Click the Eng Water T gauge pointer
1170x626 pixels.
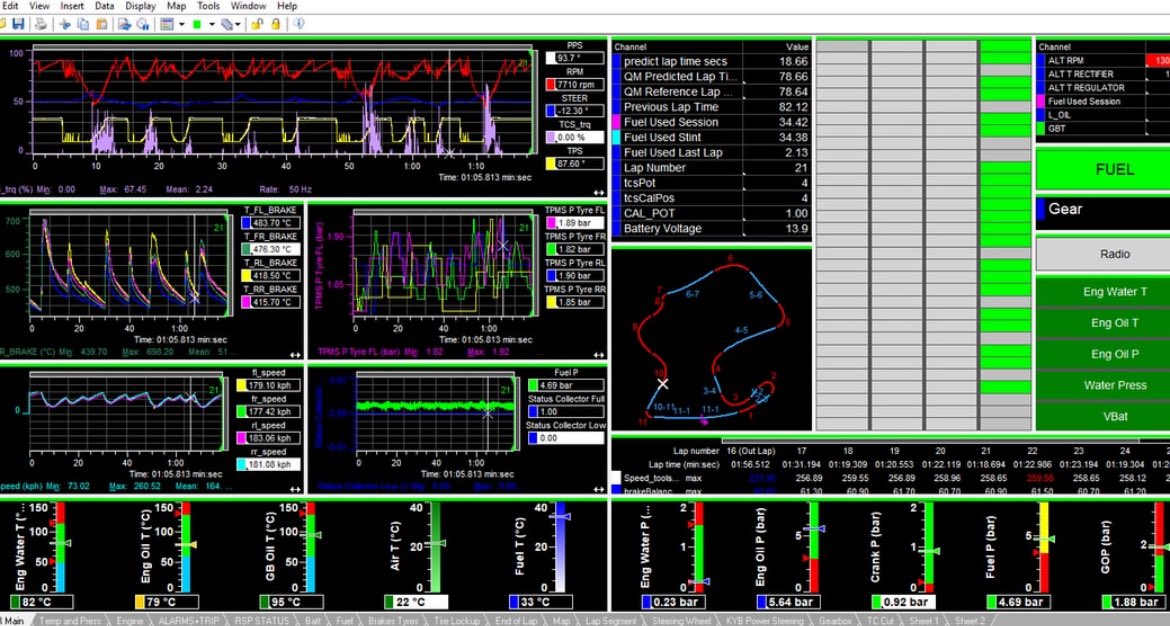pyautogui.click(x=63, y=543)
